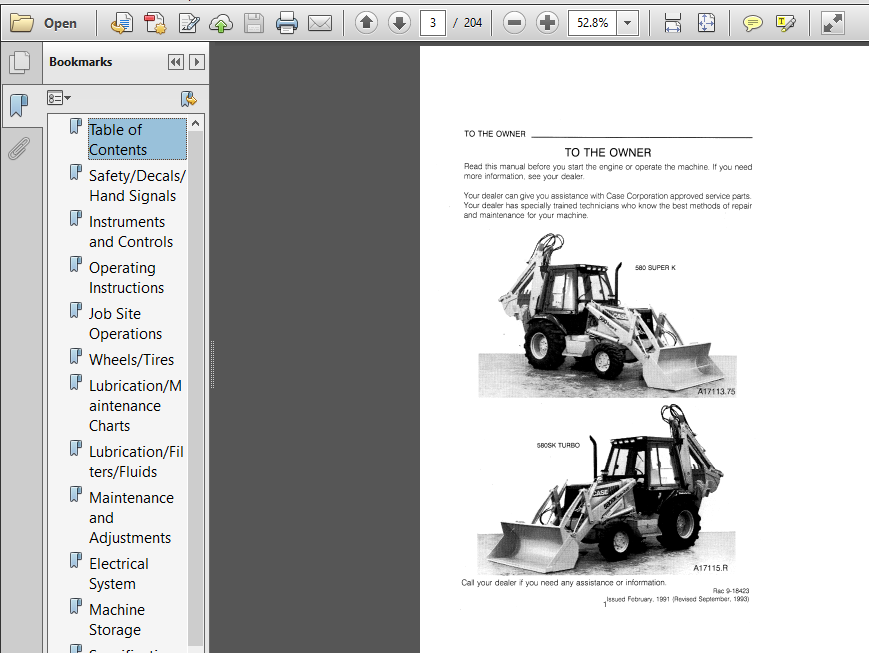Click the Print icon
869x653 pixels.
(x=287, y=23)
